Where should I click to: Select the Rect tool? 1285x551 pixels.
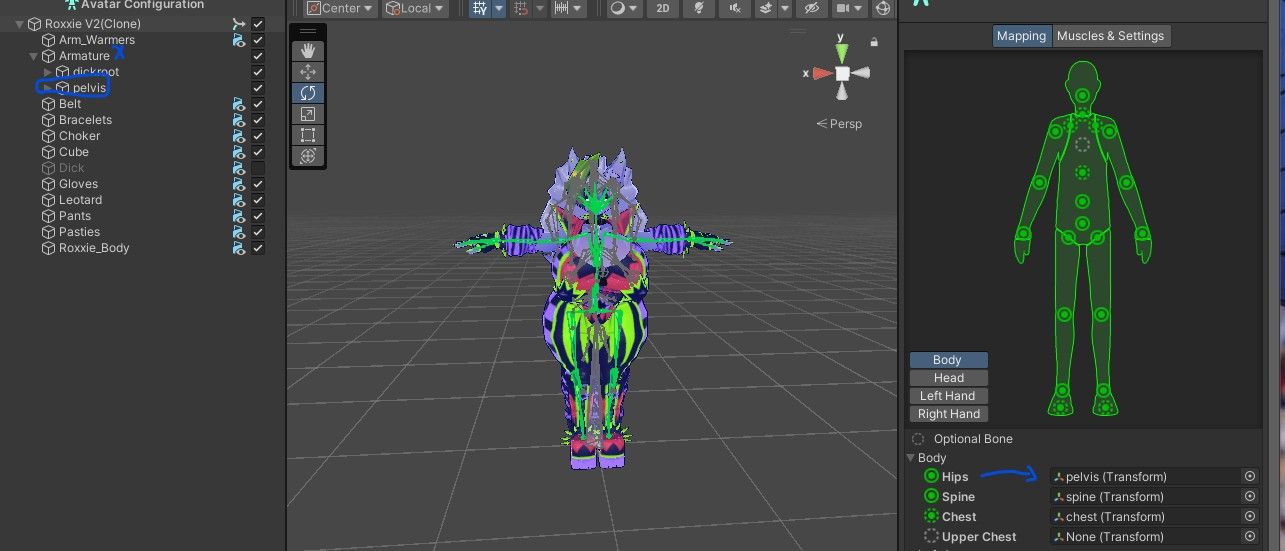coord(308,135)
